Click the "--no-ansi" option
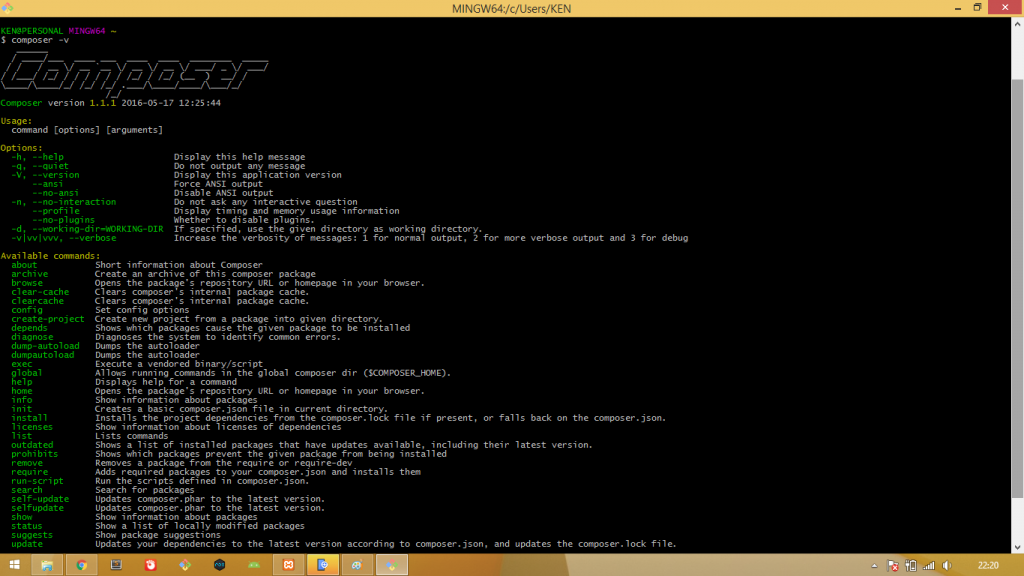Image resolution: width=1024 pixels, height=576 pixels. 56,193
